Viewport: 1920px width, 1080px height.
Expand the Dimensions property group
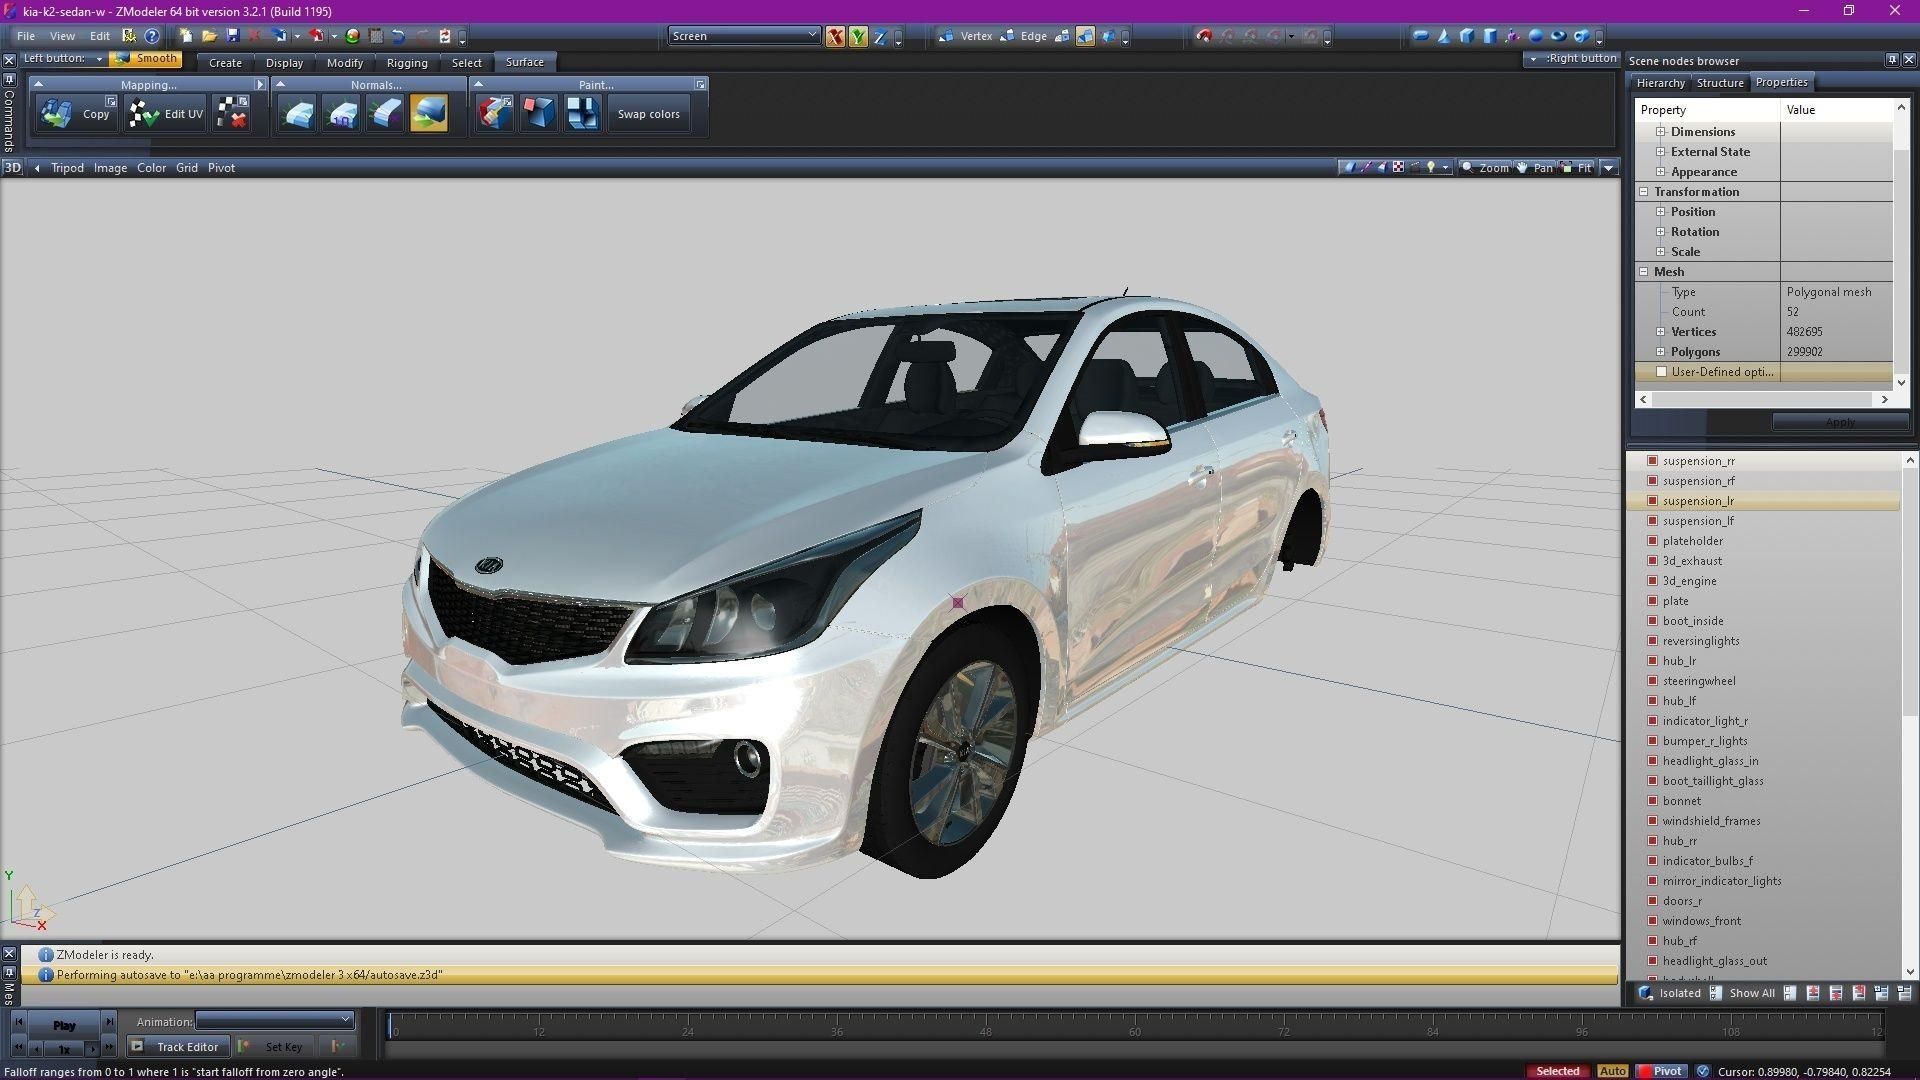point(1661,132)
